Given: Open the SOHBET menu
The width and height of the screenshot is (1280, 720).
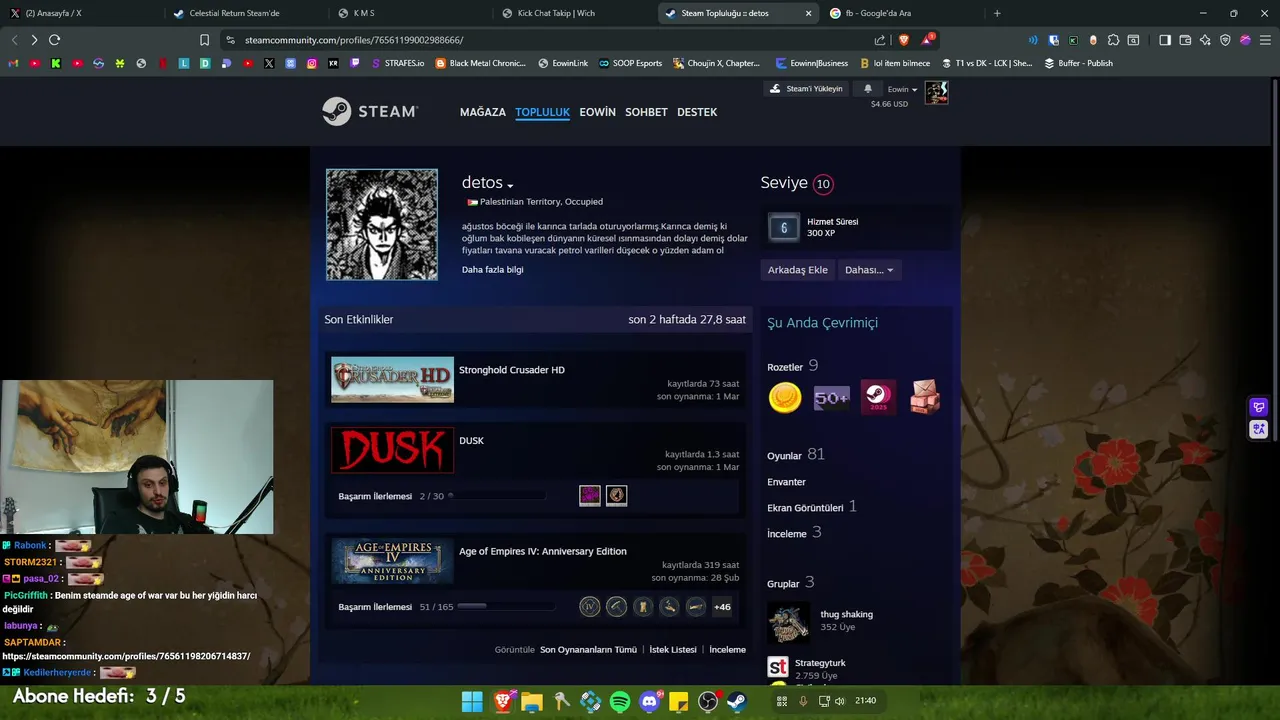Looking at the screenshot, I should [x=646, y=112].
